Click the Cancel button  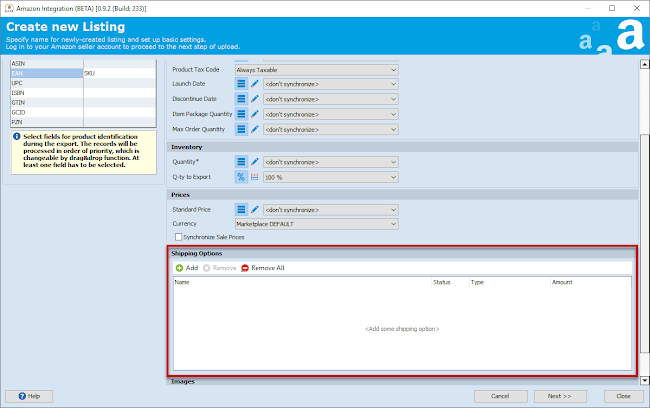click(501, 396)
